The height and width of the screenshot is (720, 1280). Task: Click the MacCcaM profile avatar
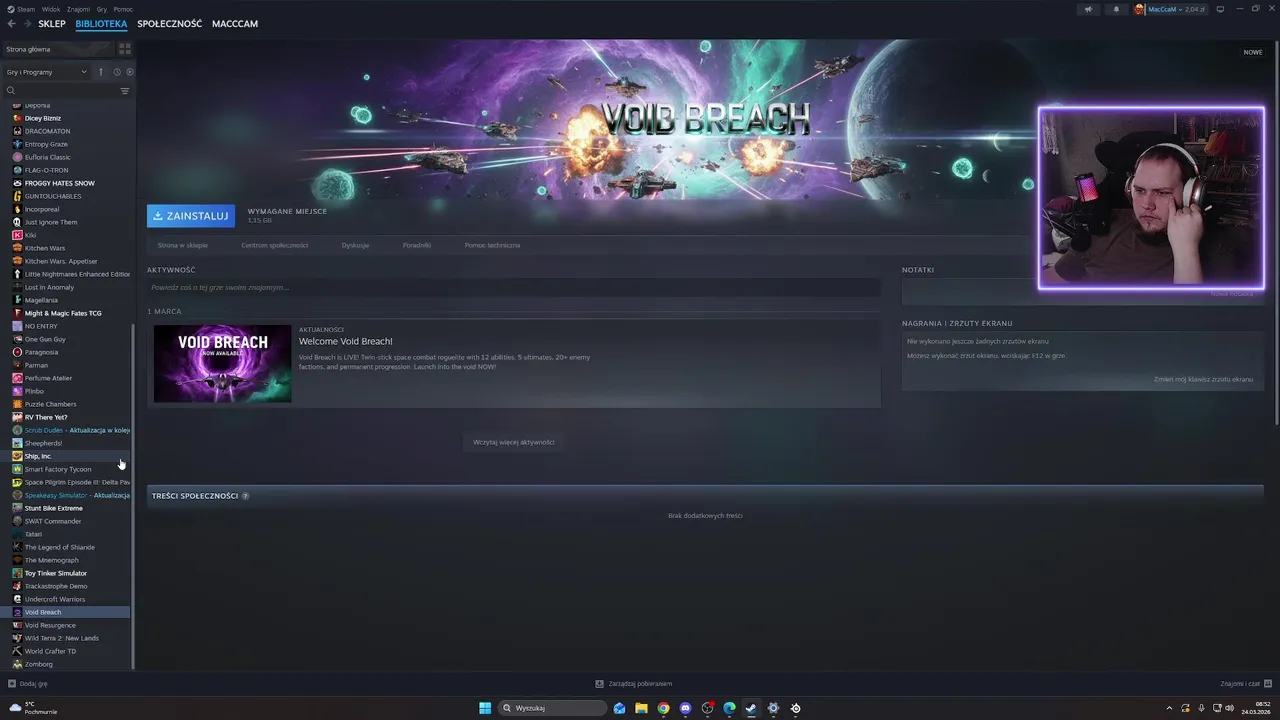pos(1139,9)
